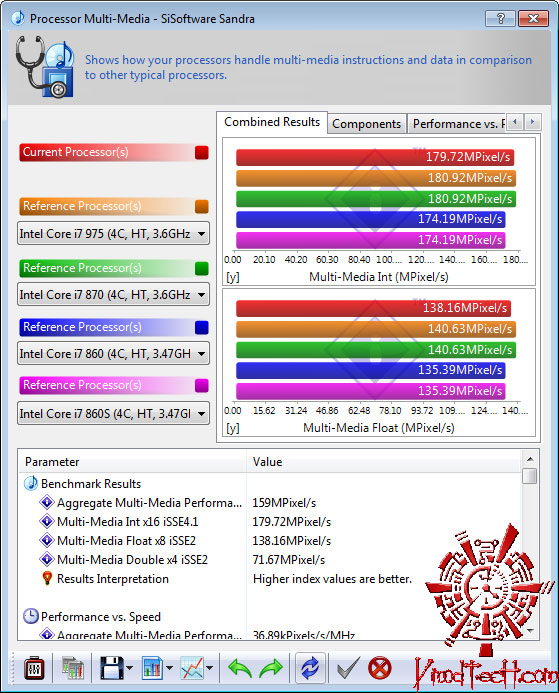Go forward with the green right arrow

click(271, 668)
